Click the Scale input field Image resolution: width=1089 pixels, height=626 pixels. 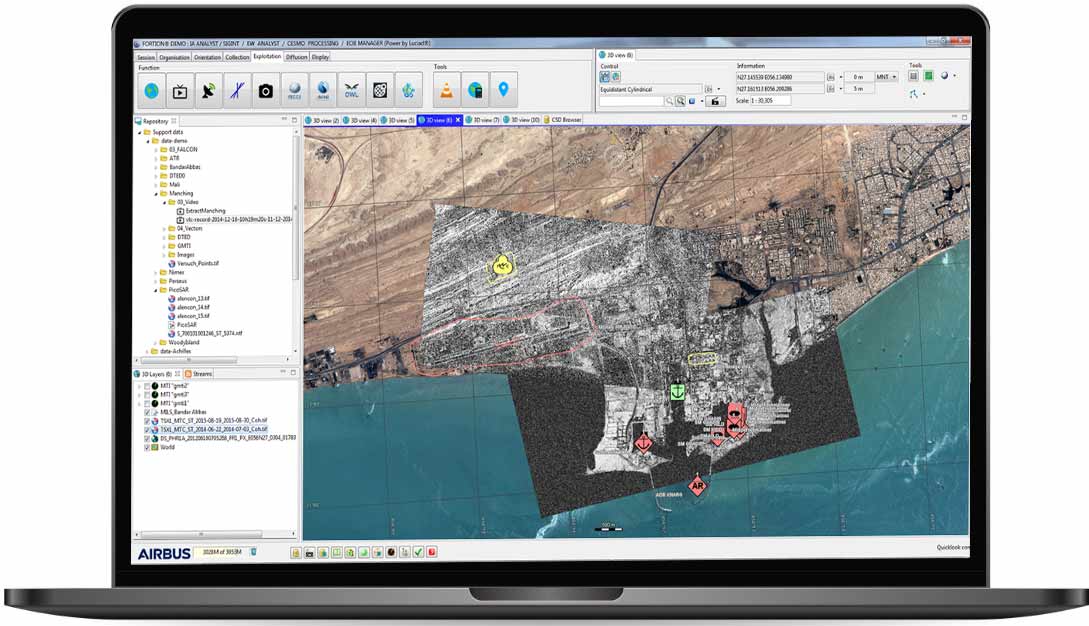pyautogui.click(x=770, y=100)
